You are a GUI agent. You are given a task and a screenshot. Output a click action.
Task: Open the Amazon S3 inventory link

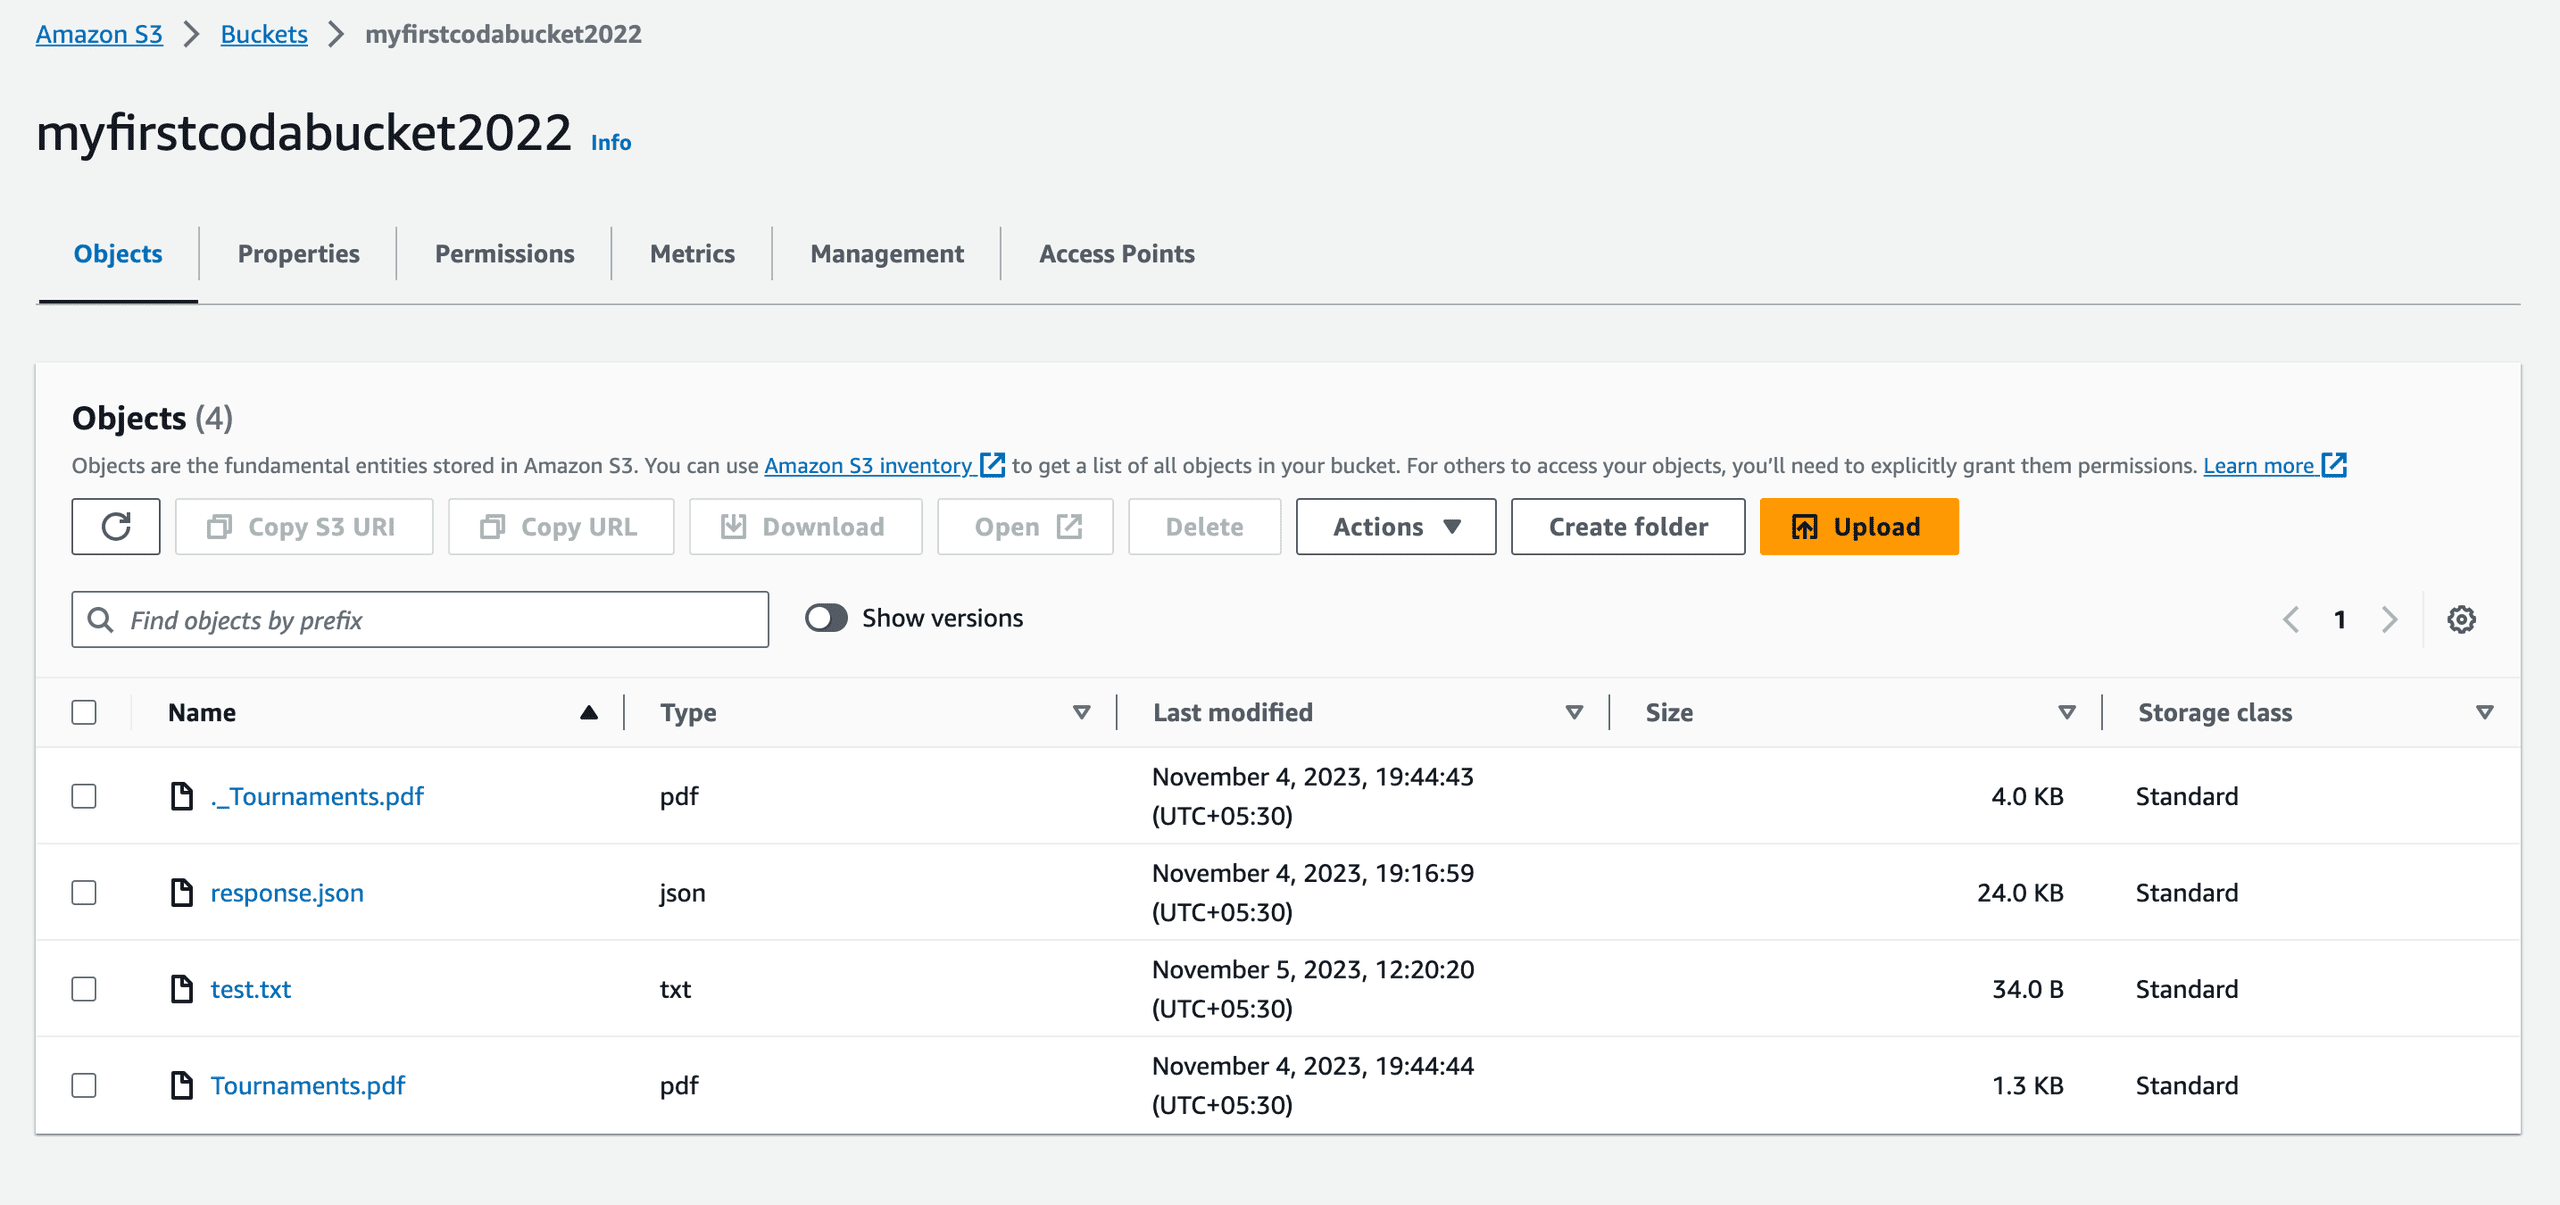[x=868, y=465]
